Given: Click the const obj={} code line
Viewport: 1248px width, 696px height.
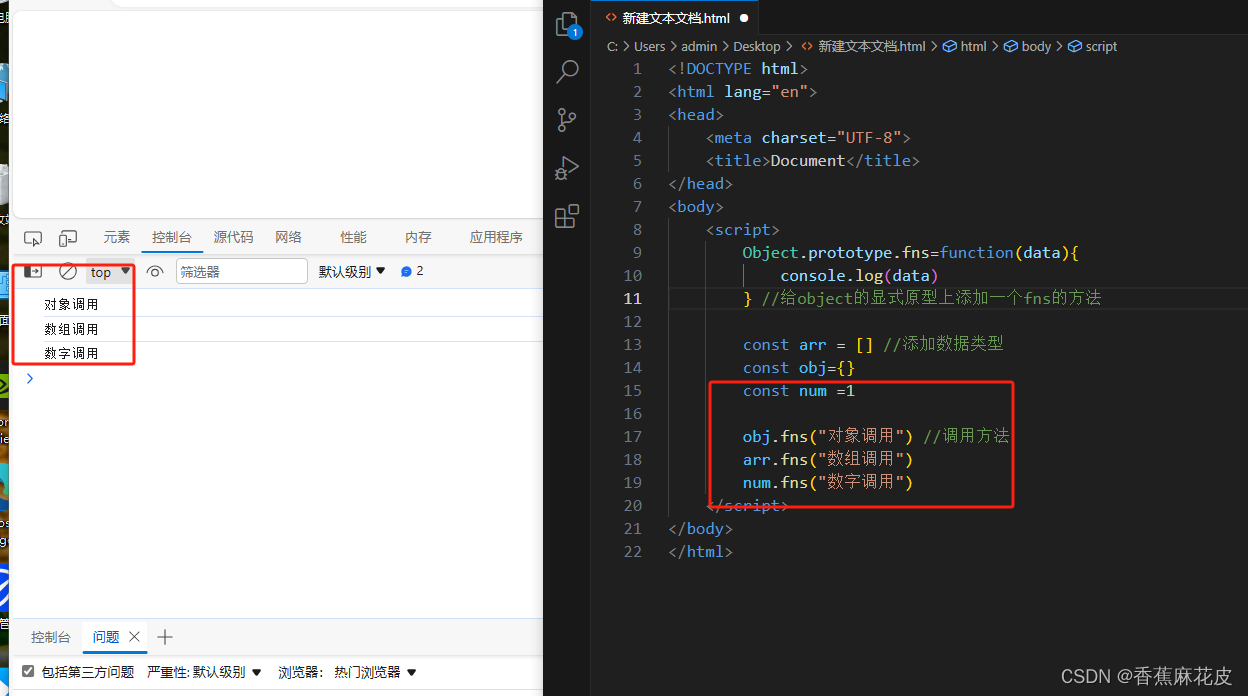Looking at the screenshot, I should [x=799, y=368].
